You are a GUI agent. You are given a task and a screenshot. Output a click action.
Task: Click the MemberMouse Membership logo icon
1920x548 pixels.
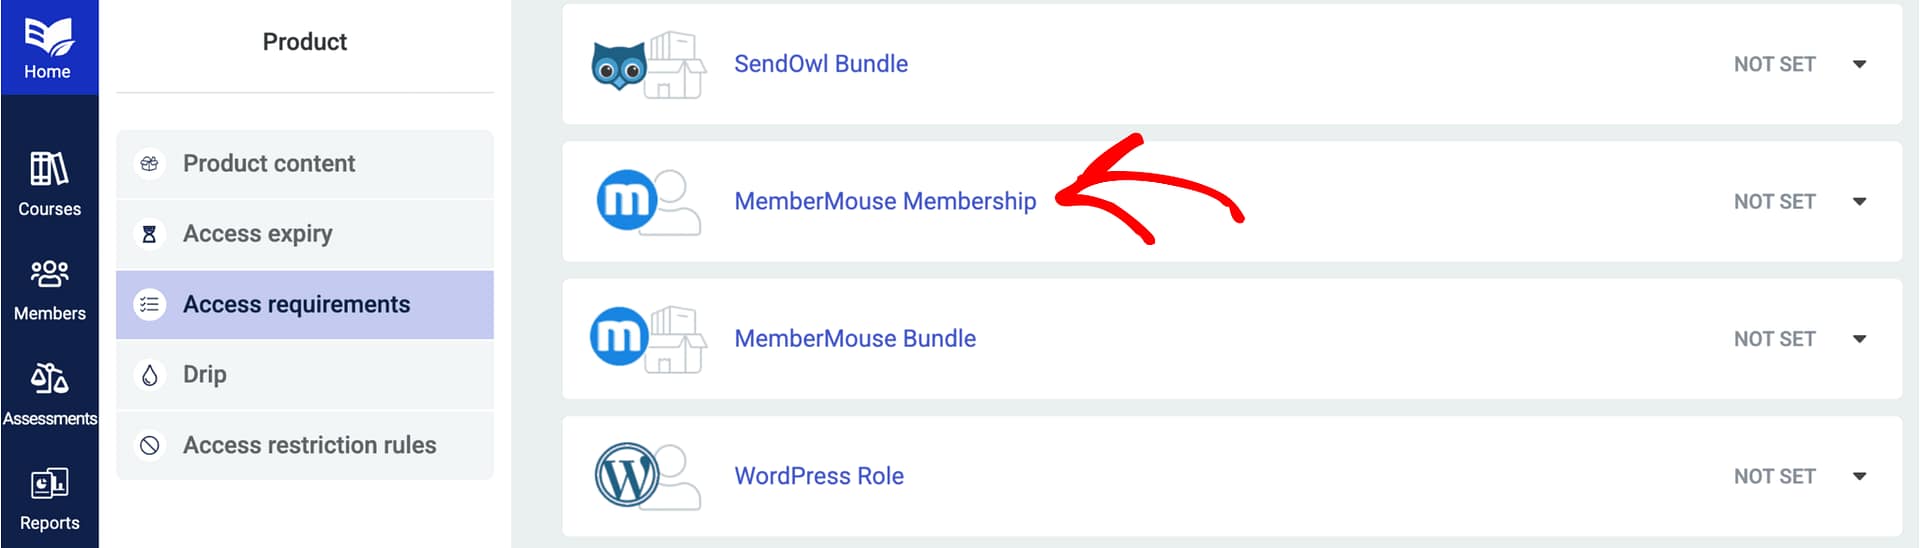pyautogui.click(x=627, y=201)
